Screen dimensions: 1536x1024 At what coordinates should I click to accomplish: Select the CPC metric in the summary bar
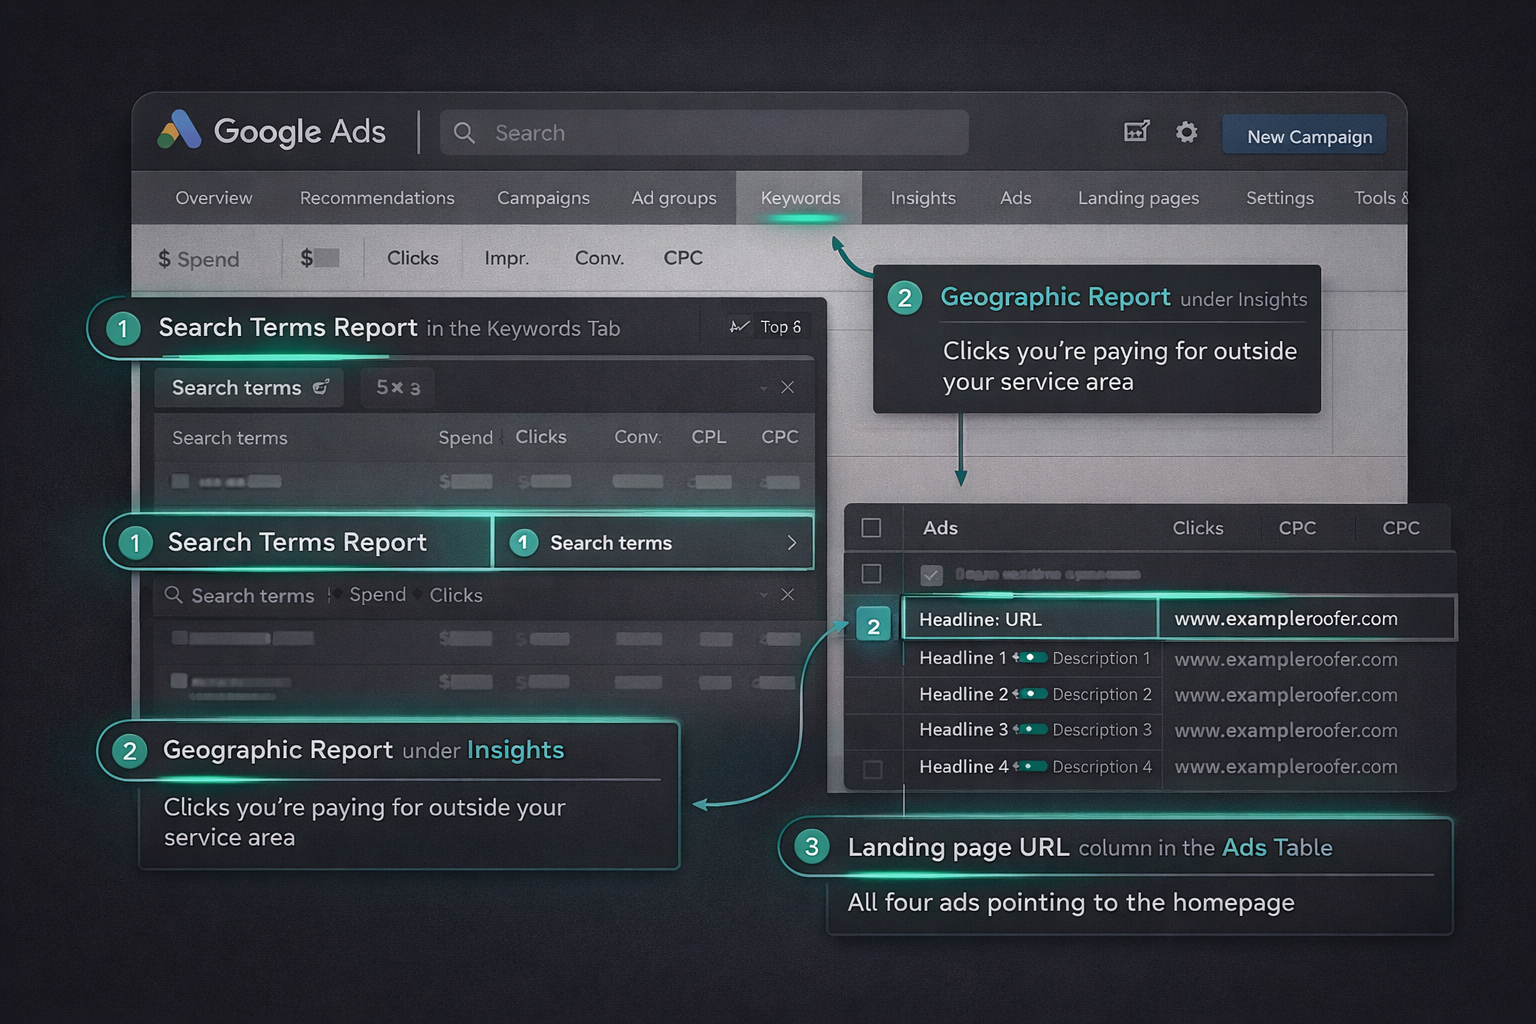click(683, 258)
